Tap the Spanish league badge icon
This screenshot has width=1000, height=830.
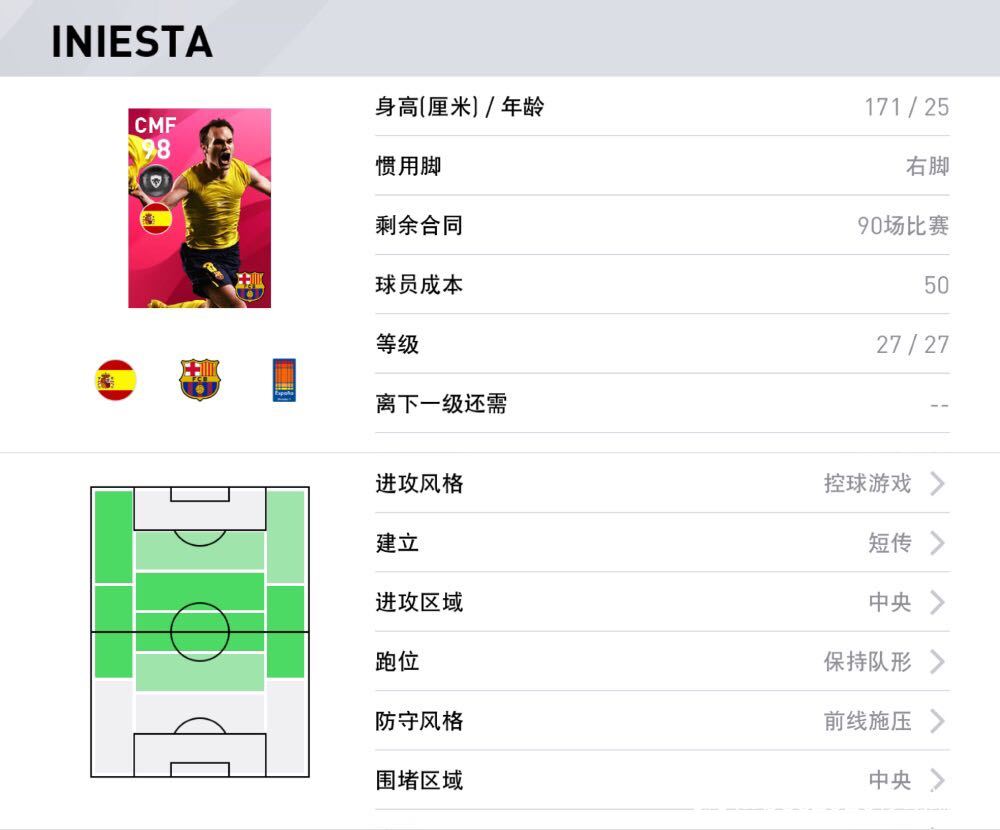(x=284, y=380)
